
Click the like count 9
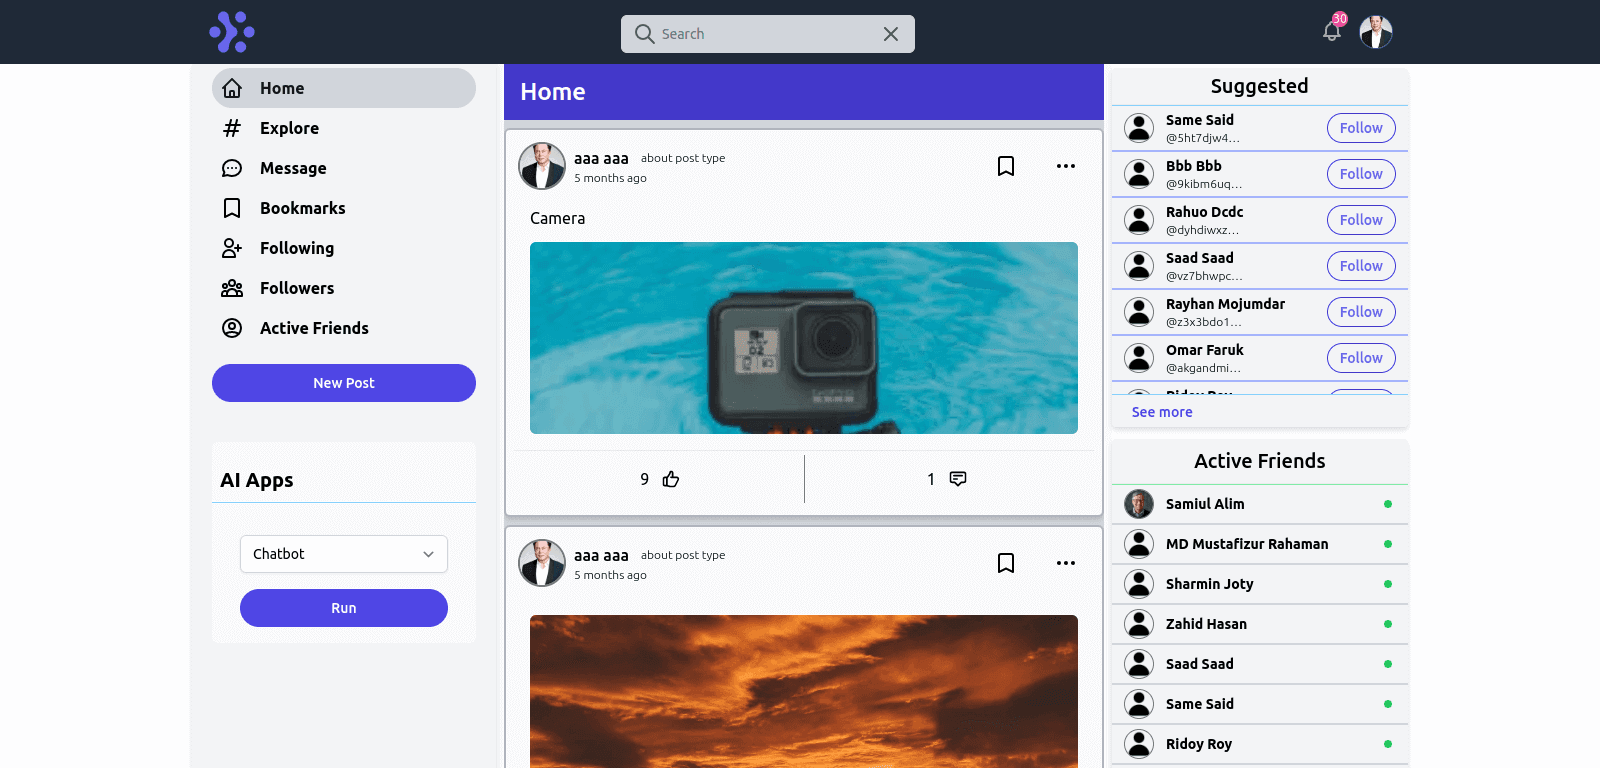pos(645,479)
